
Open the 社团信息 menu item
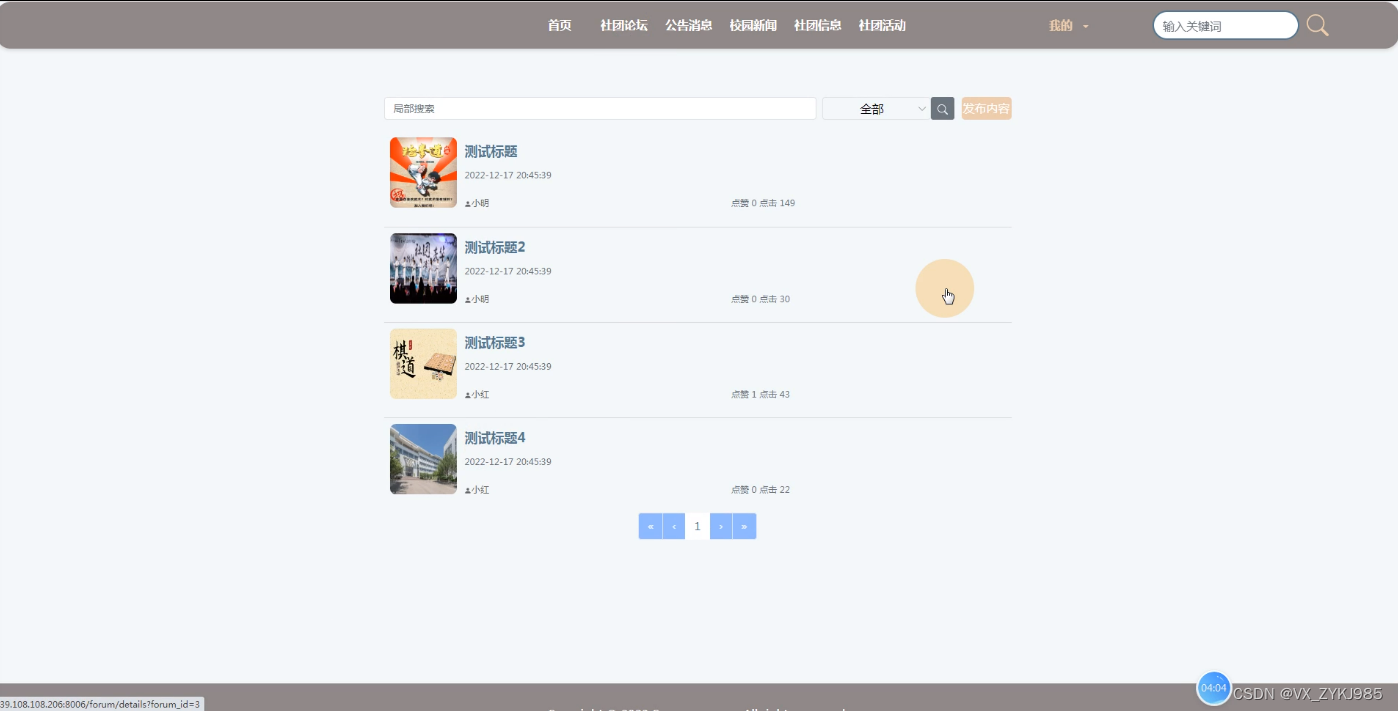(x=817, y=26)
